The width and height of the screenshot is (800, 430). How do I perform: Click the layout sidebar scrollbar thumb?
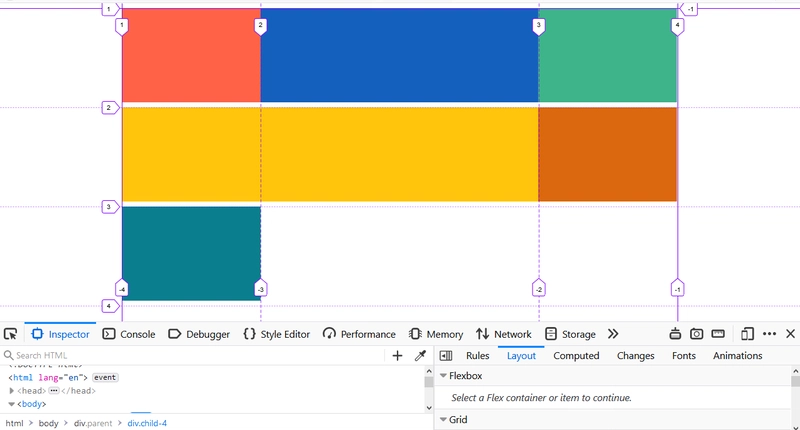795,381
